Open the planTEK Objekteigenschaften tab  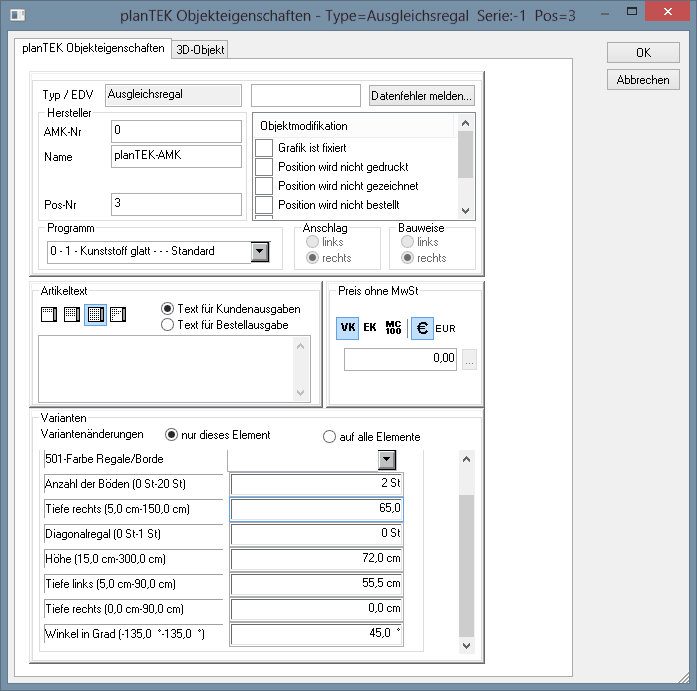point(94,48)
